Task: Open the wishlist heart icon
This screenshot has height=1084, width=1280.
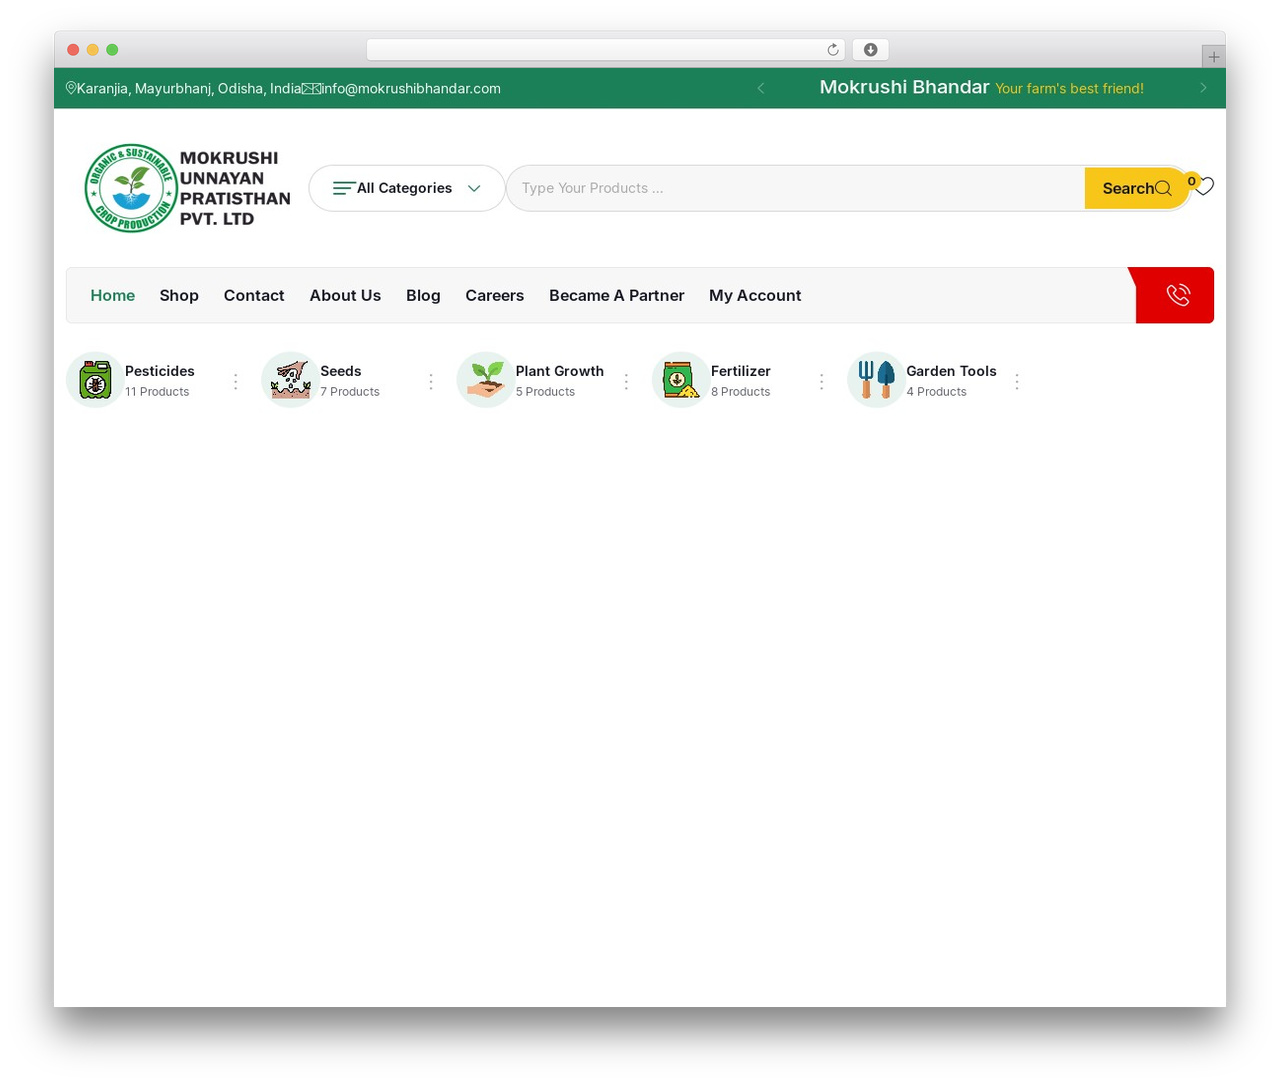Action: coord(1205,186)
